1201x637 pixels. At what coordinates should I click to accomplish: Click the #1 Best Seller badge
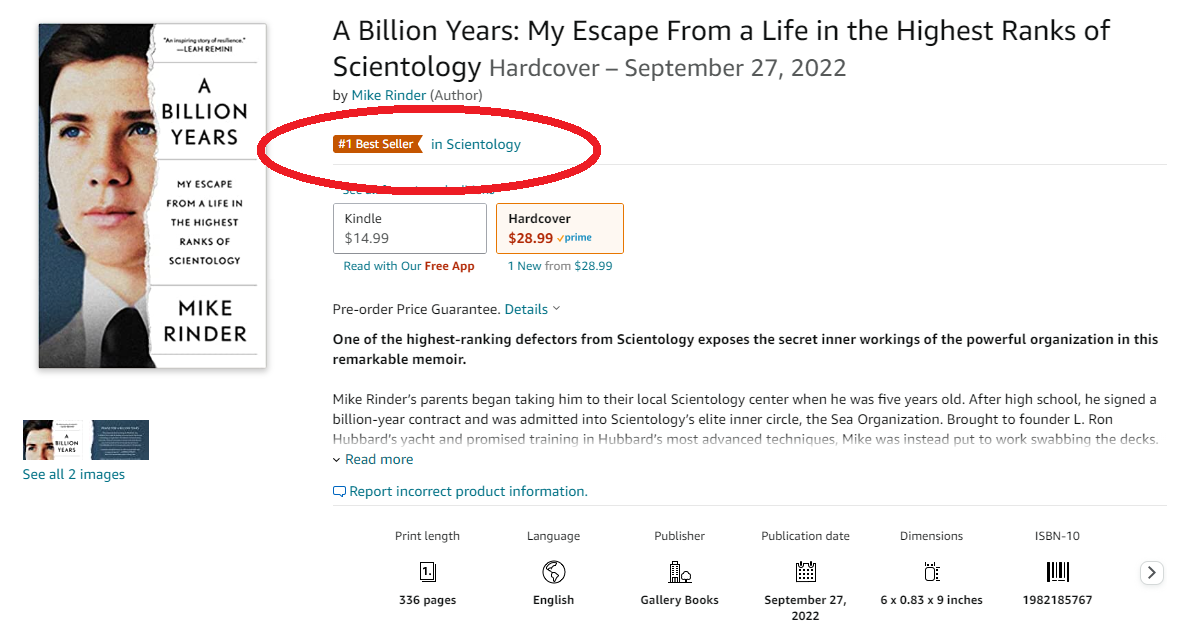(x=377, y=144)
